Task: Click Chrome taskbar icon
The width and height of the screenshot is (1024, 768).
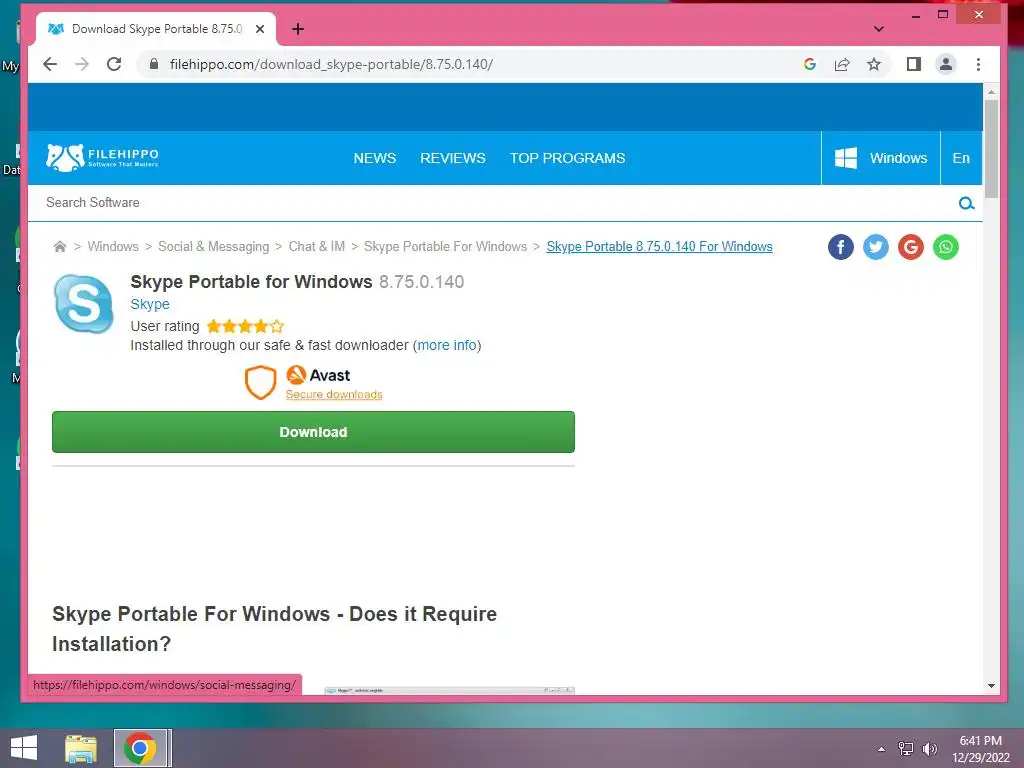Action: tap(140, 748)
